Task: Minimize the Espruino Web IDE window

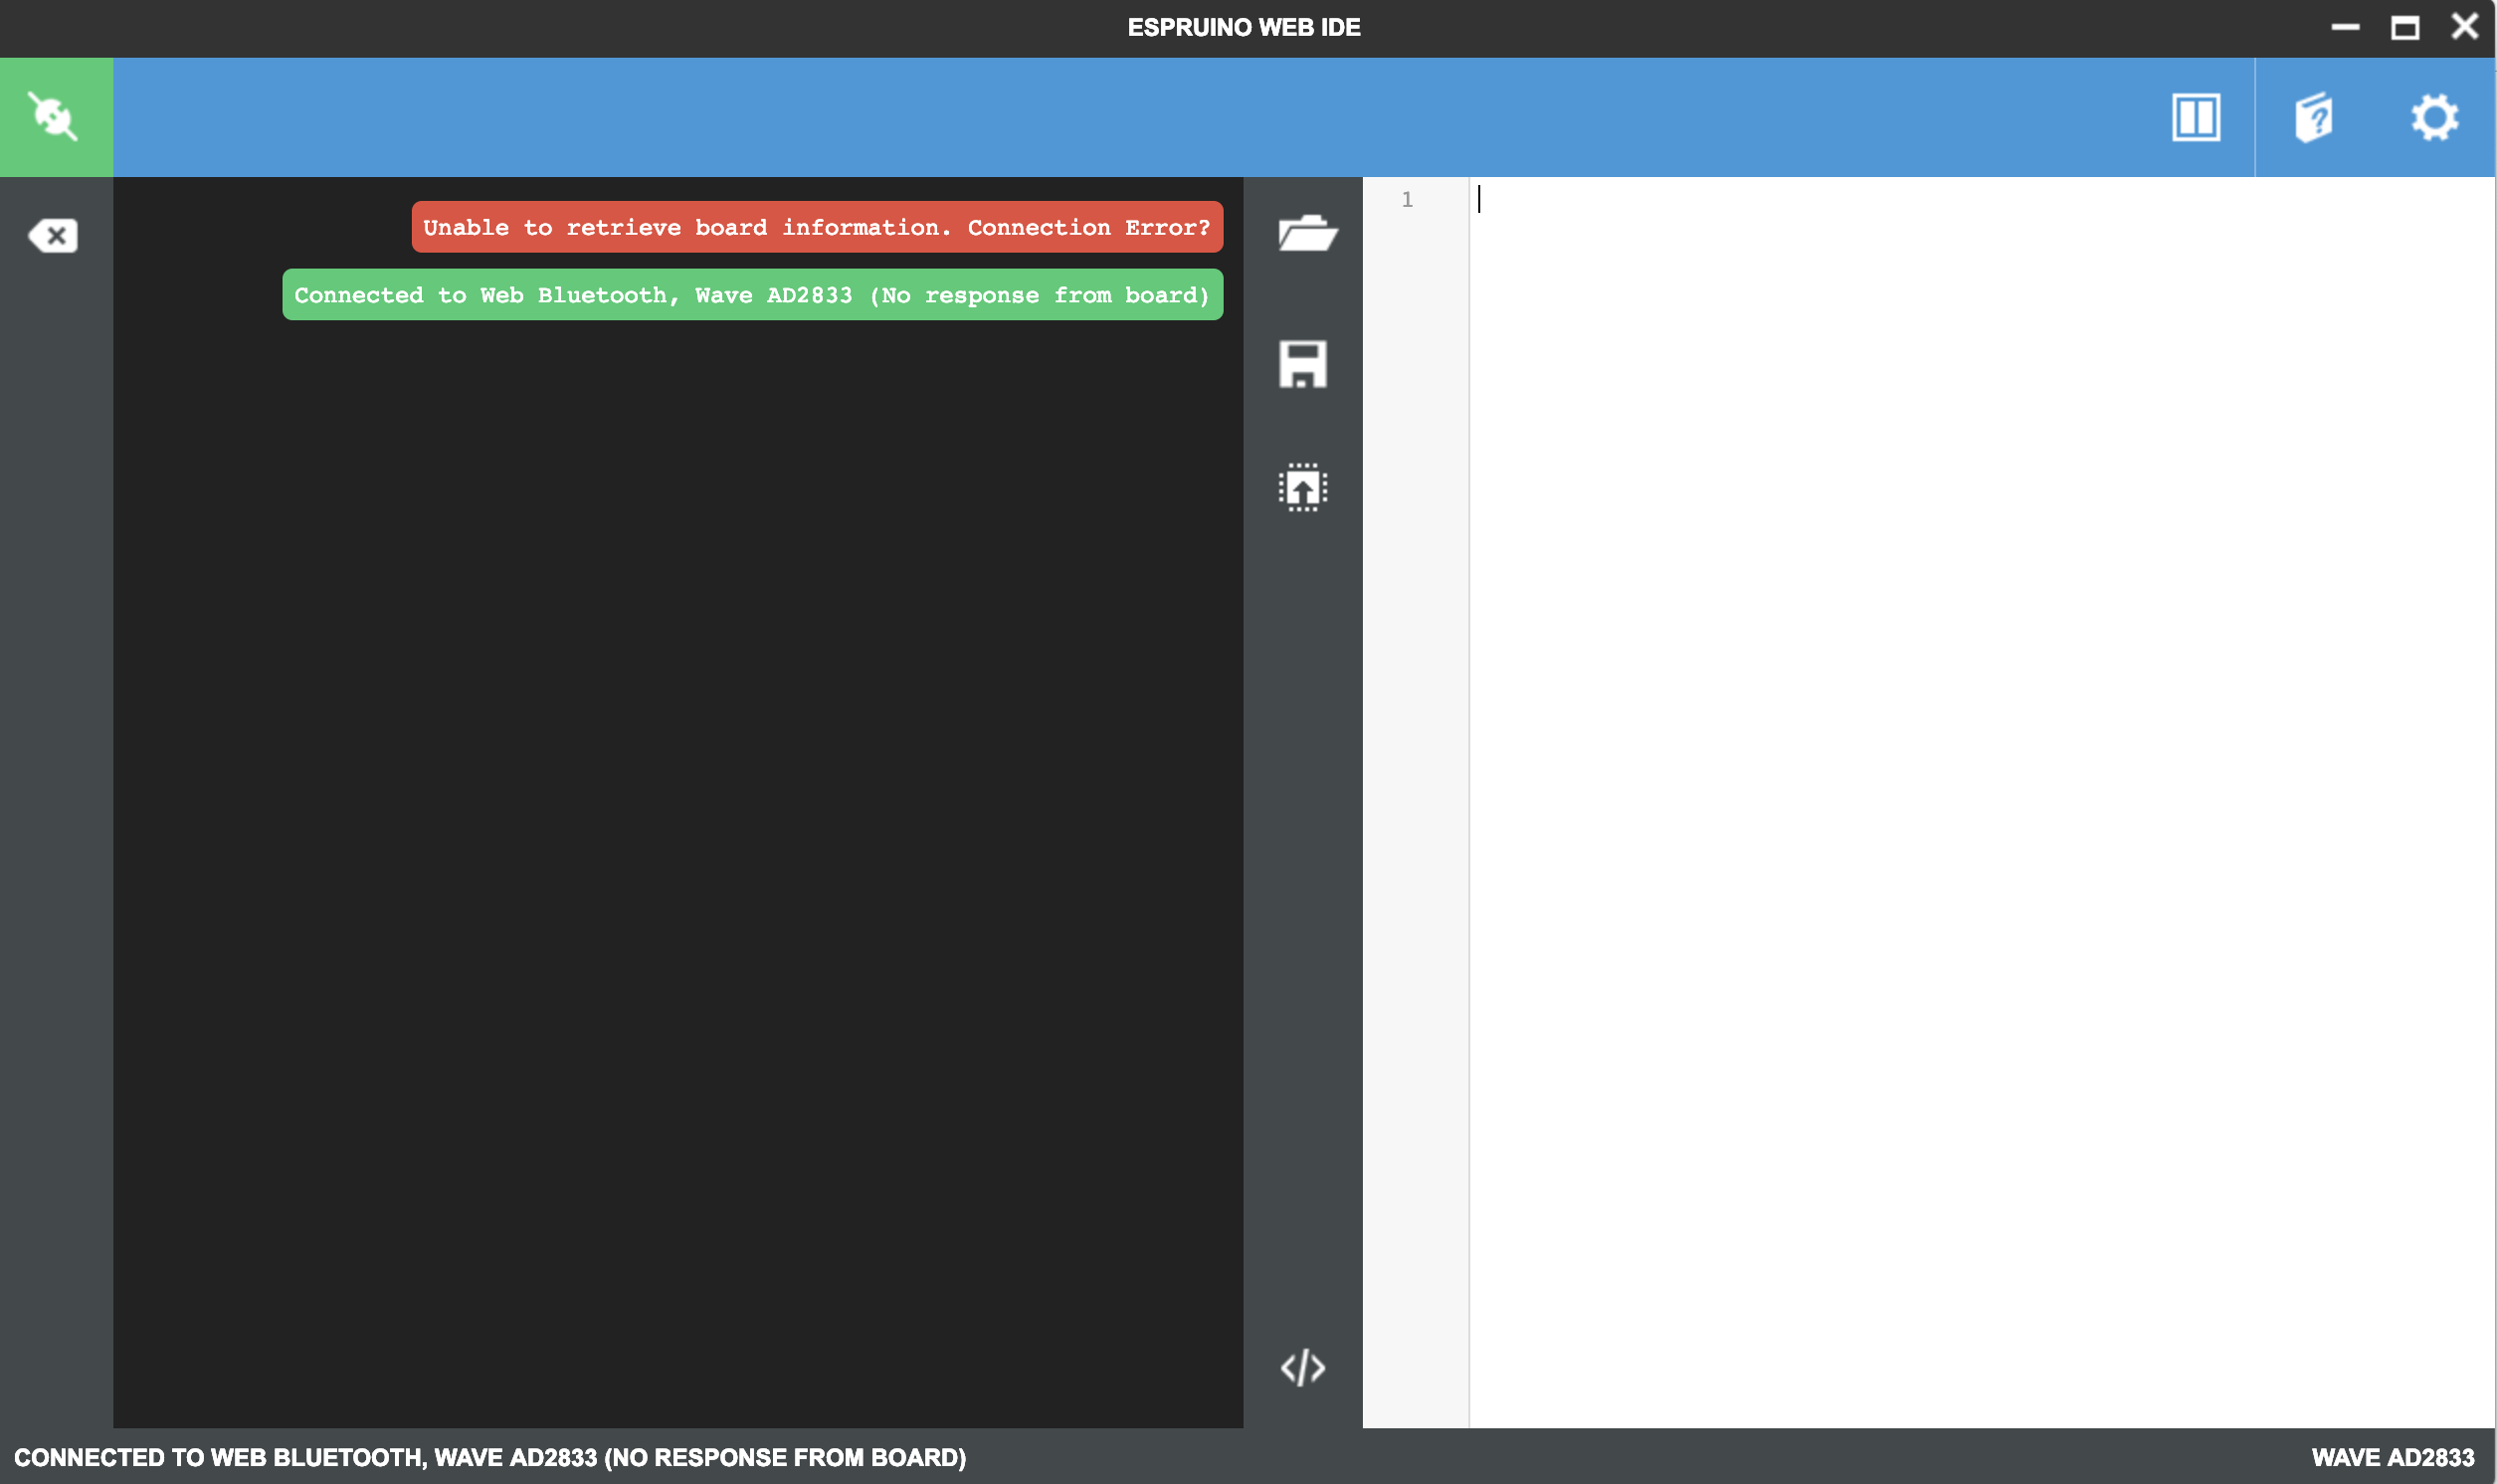Action: point(2344,27)
